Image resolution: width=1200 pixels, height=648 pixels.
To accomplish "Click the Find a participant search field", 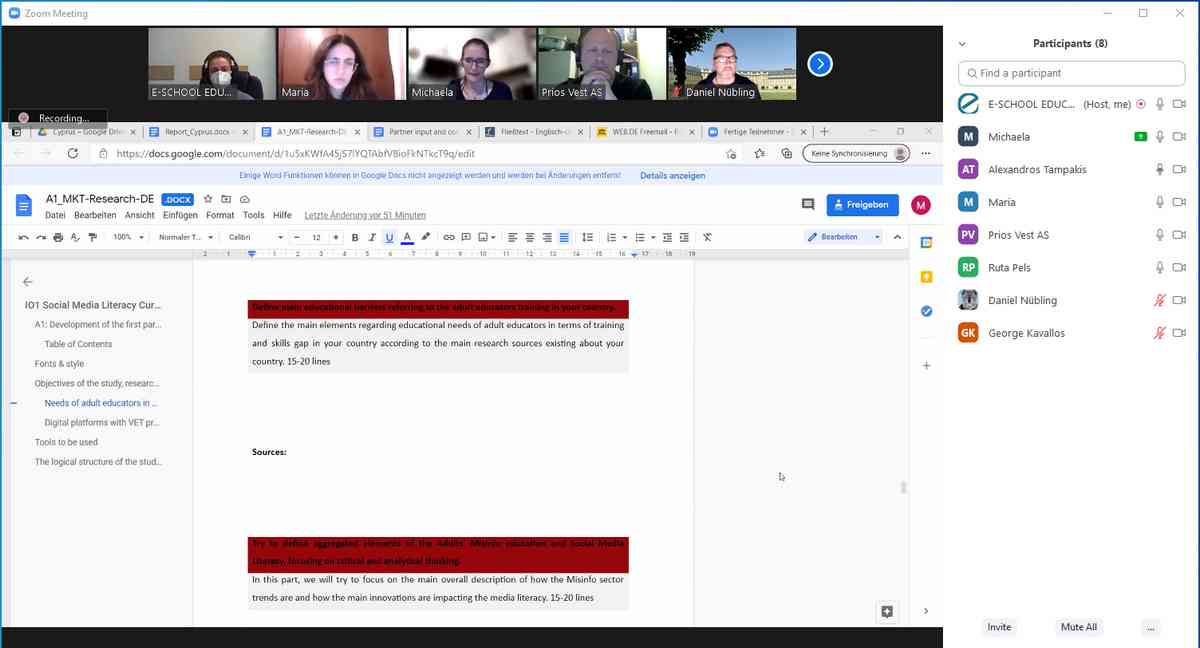I will pyautogui.click(x=1071, y=73).
